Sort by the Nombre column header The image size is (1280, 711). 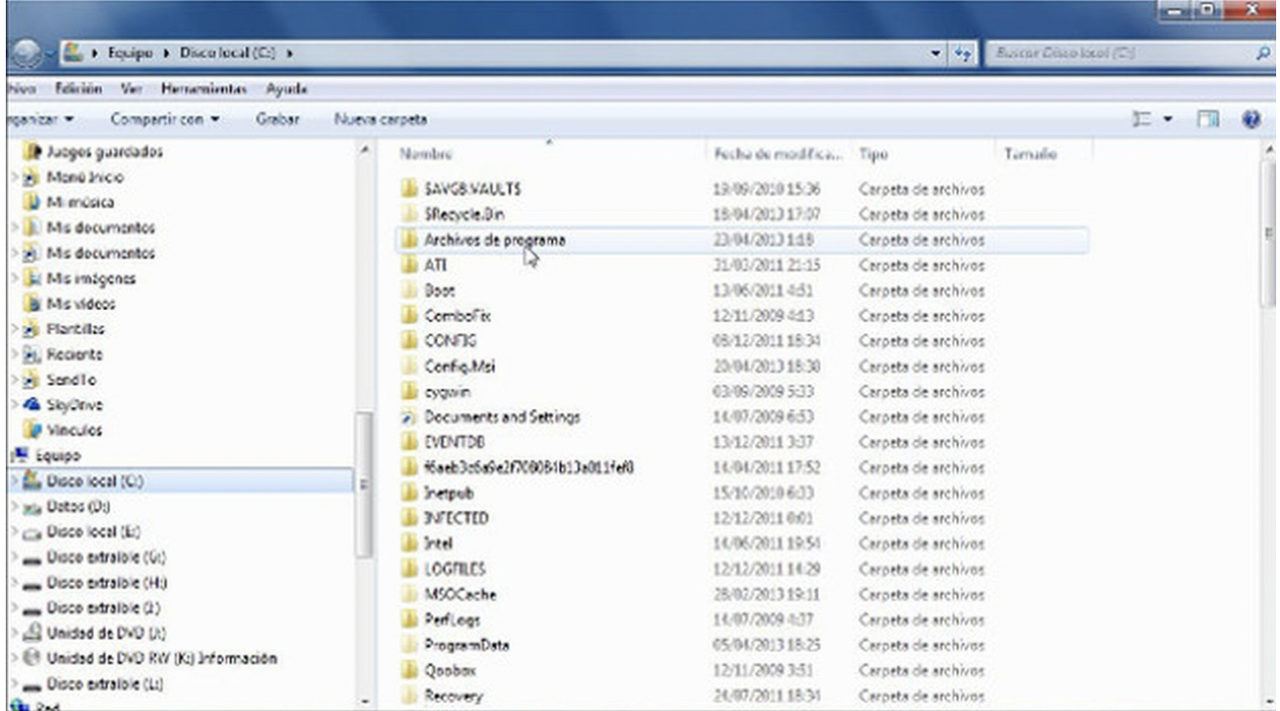[x=426, y=154]
